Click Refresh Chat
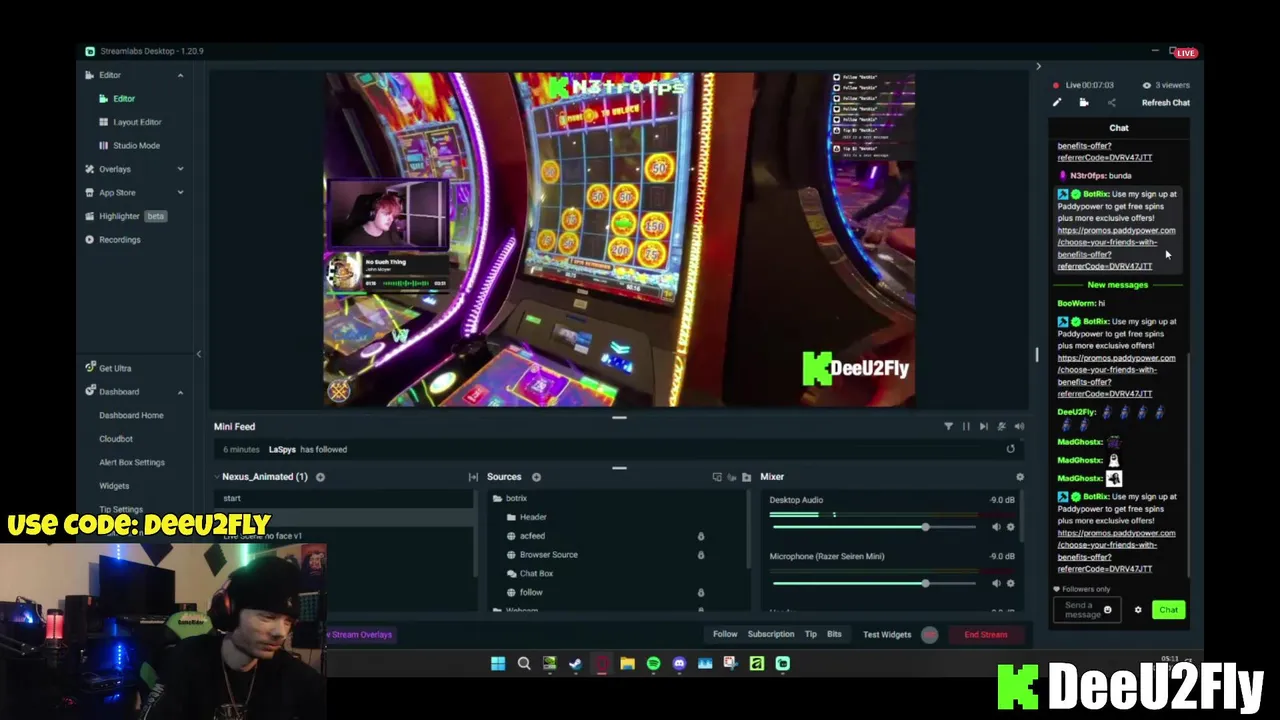Screen dimensions: 1280x720 (x=1166, y=103)
